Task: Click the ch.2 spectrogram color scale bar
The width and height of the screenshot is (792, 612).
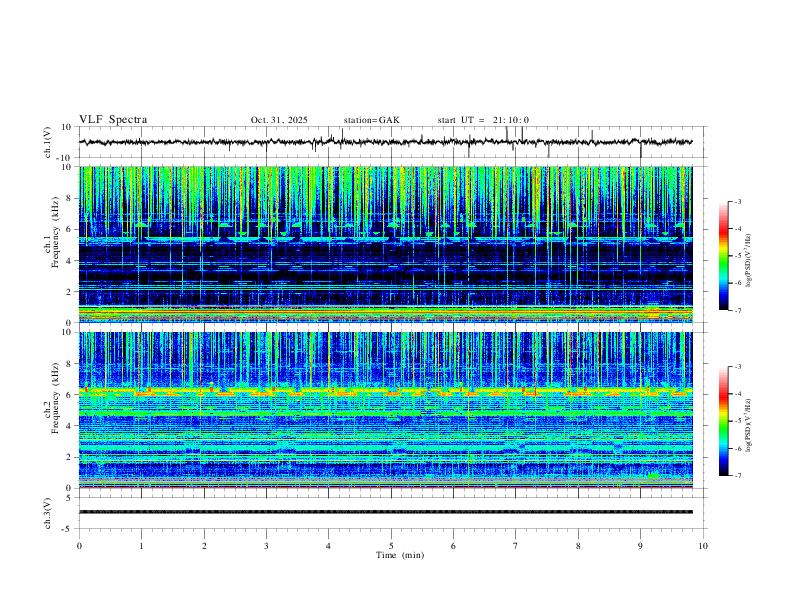Action: [x=723, y=421]
